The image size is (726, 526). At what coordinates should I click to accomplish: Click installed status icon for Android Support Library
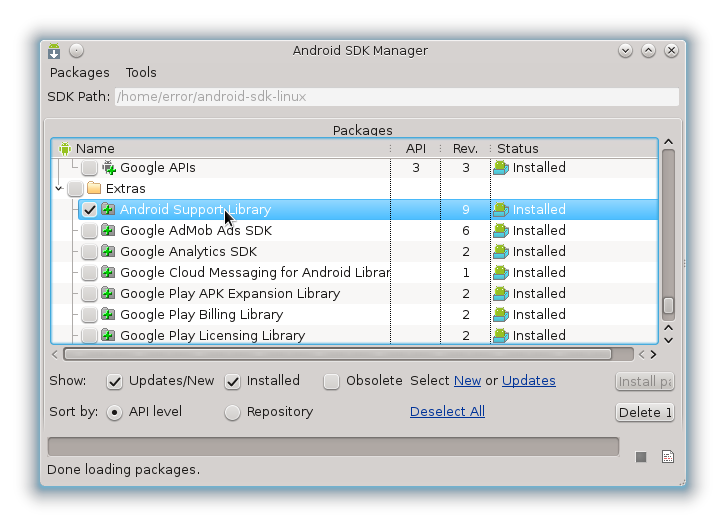tap(501, 209)
